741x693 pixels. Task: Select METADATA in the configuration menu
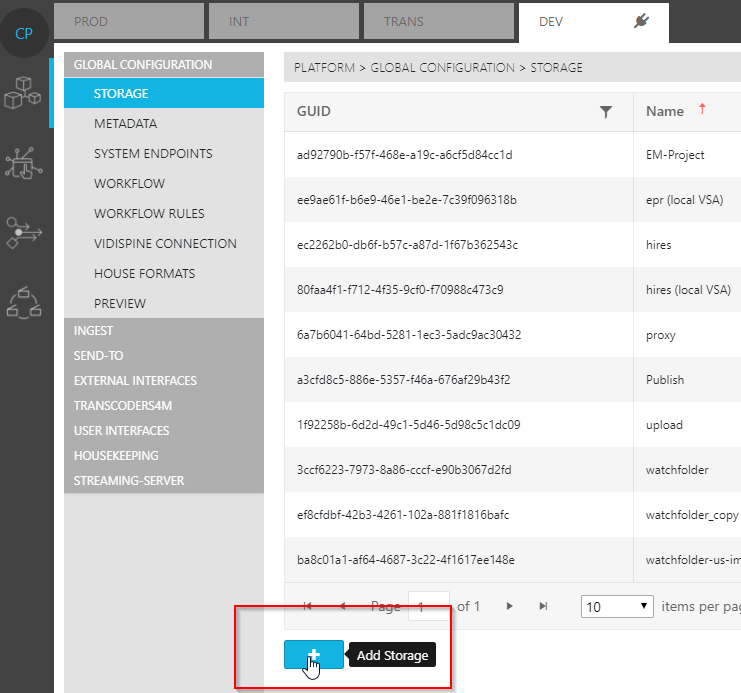(x=125, y=124)
